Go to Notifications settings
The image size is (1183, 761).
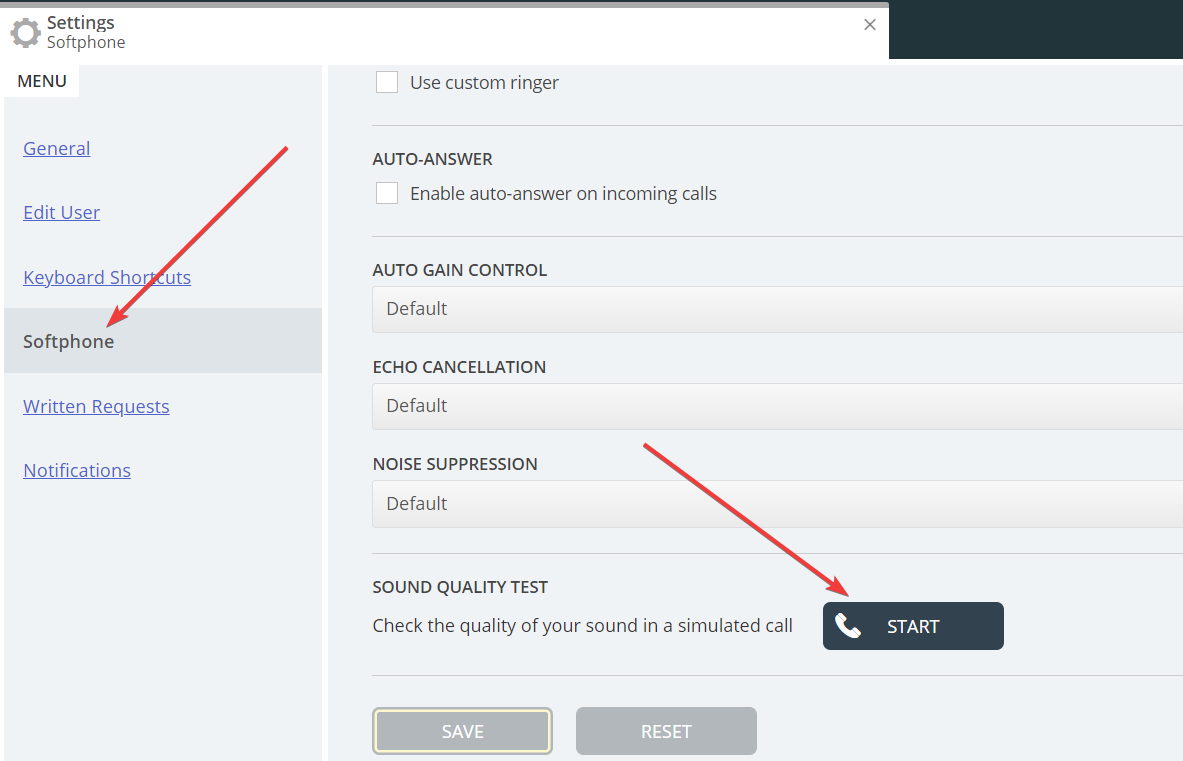point(77,470)
